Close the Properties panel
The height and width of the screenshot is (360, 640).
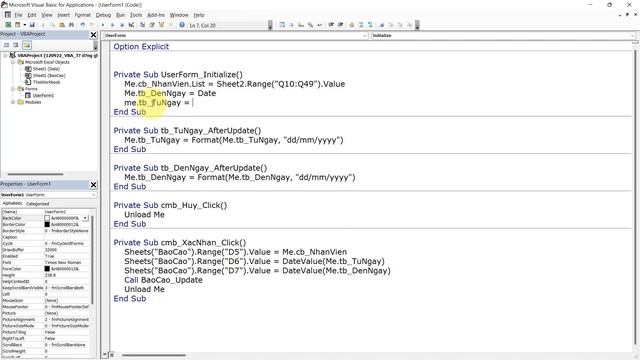(93, 185)
